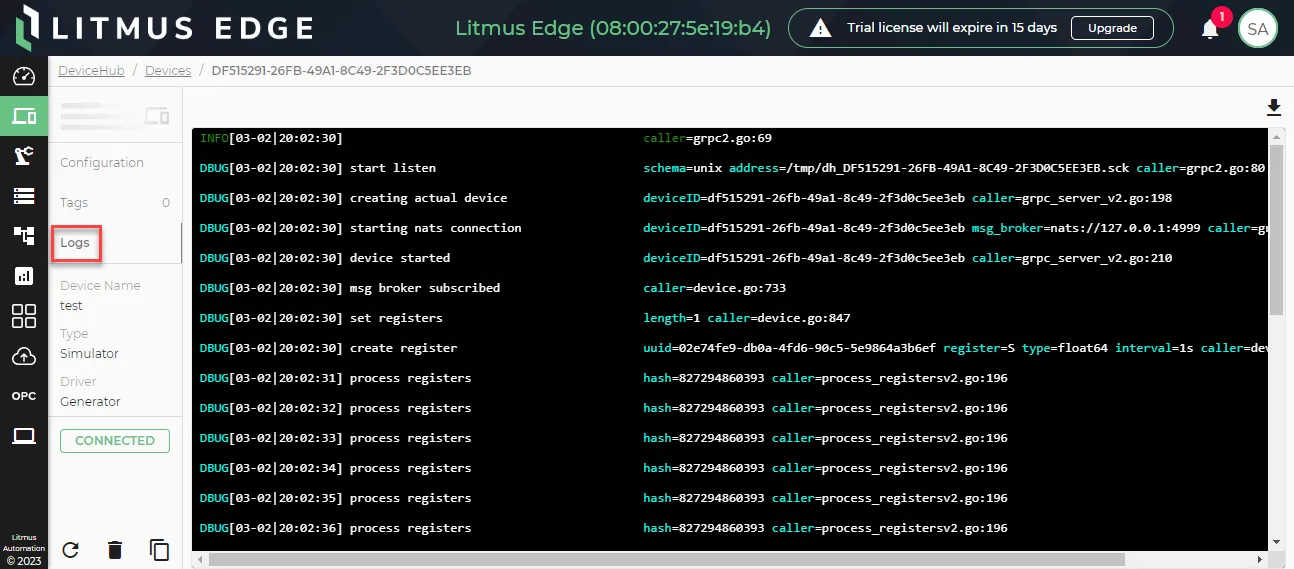Viewport: 1294px width, 569px height.
Task: Go to the DeviceHub breadcrumb link
Action: coord(91,71)
